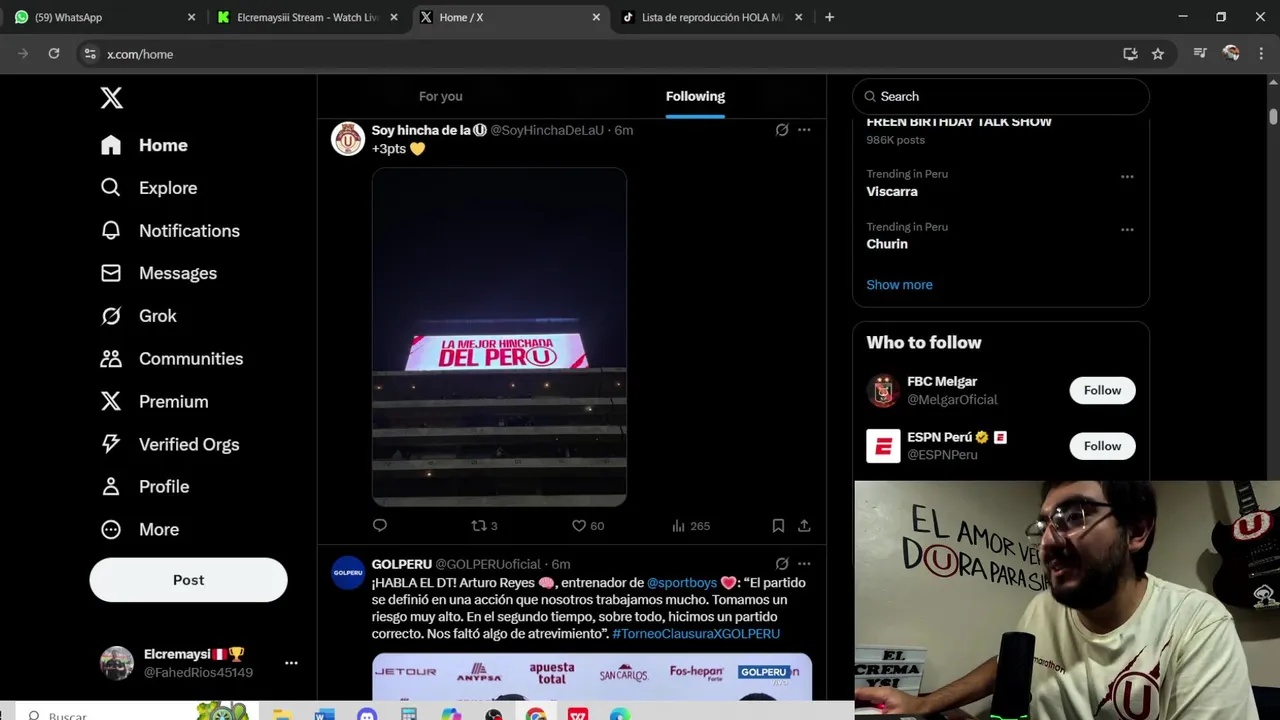Open a new browser tab
1280x720 pixels.
click(x=829, y=17)
